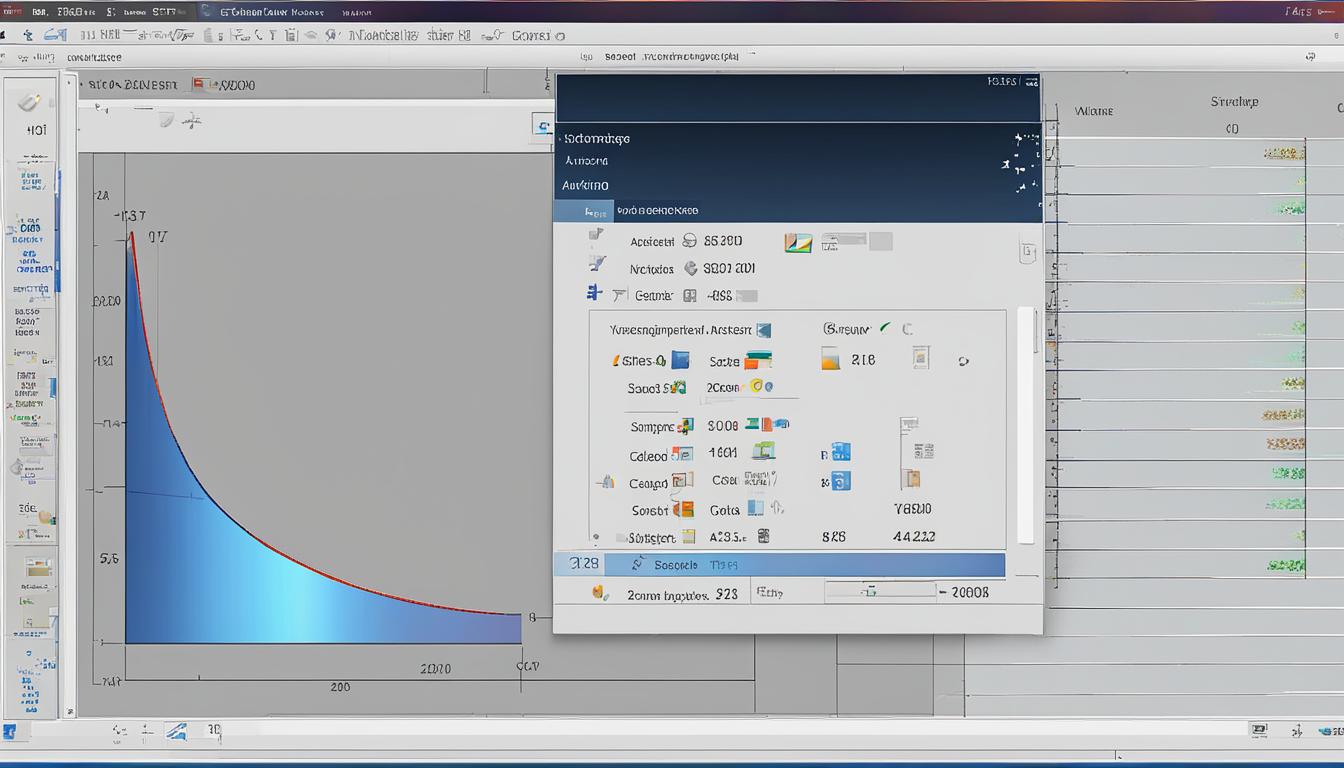This screenshot has height=768, width=1344.
Task: Open the small dropdown button at dialog's top-left edge
Action: pyautogui.click(x=541, y=126)
